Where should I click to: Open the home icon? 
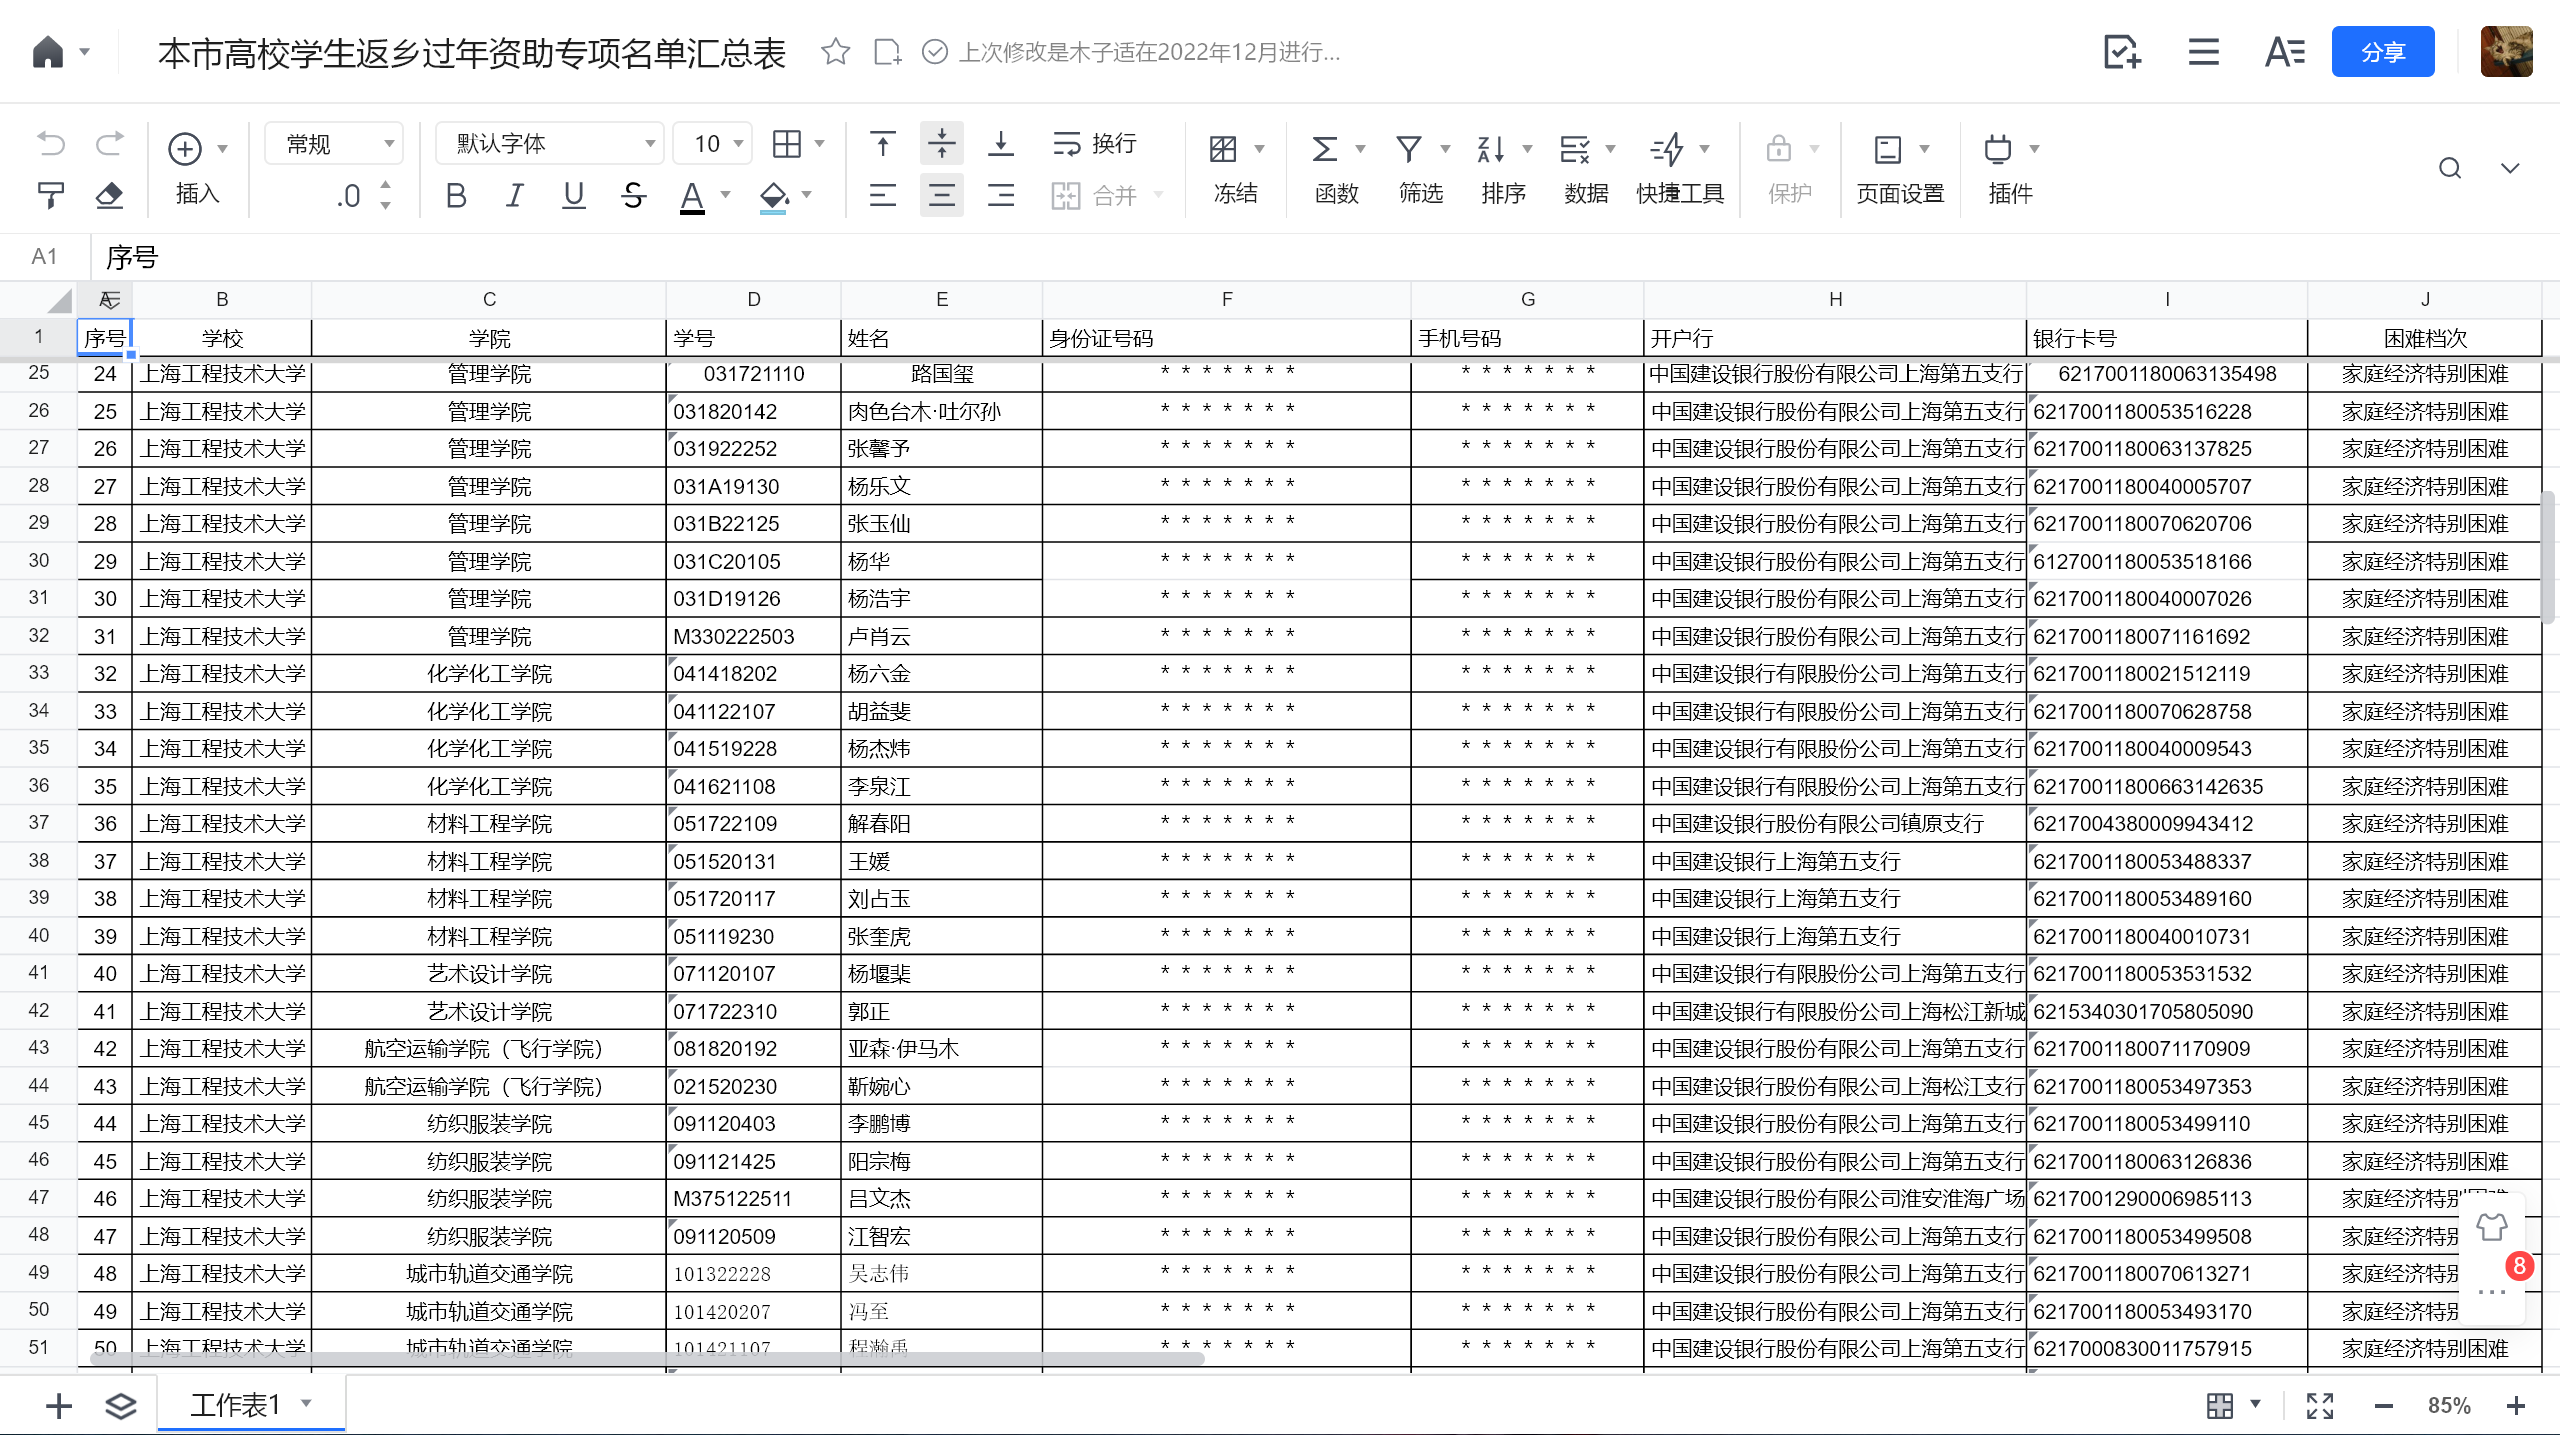pyautogui.click(x=47, y=51)
